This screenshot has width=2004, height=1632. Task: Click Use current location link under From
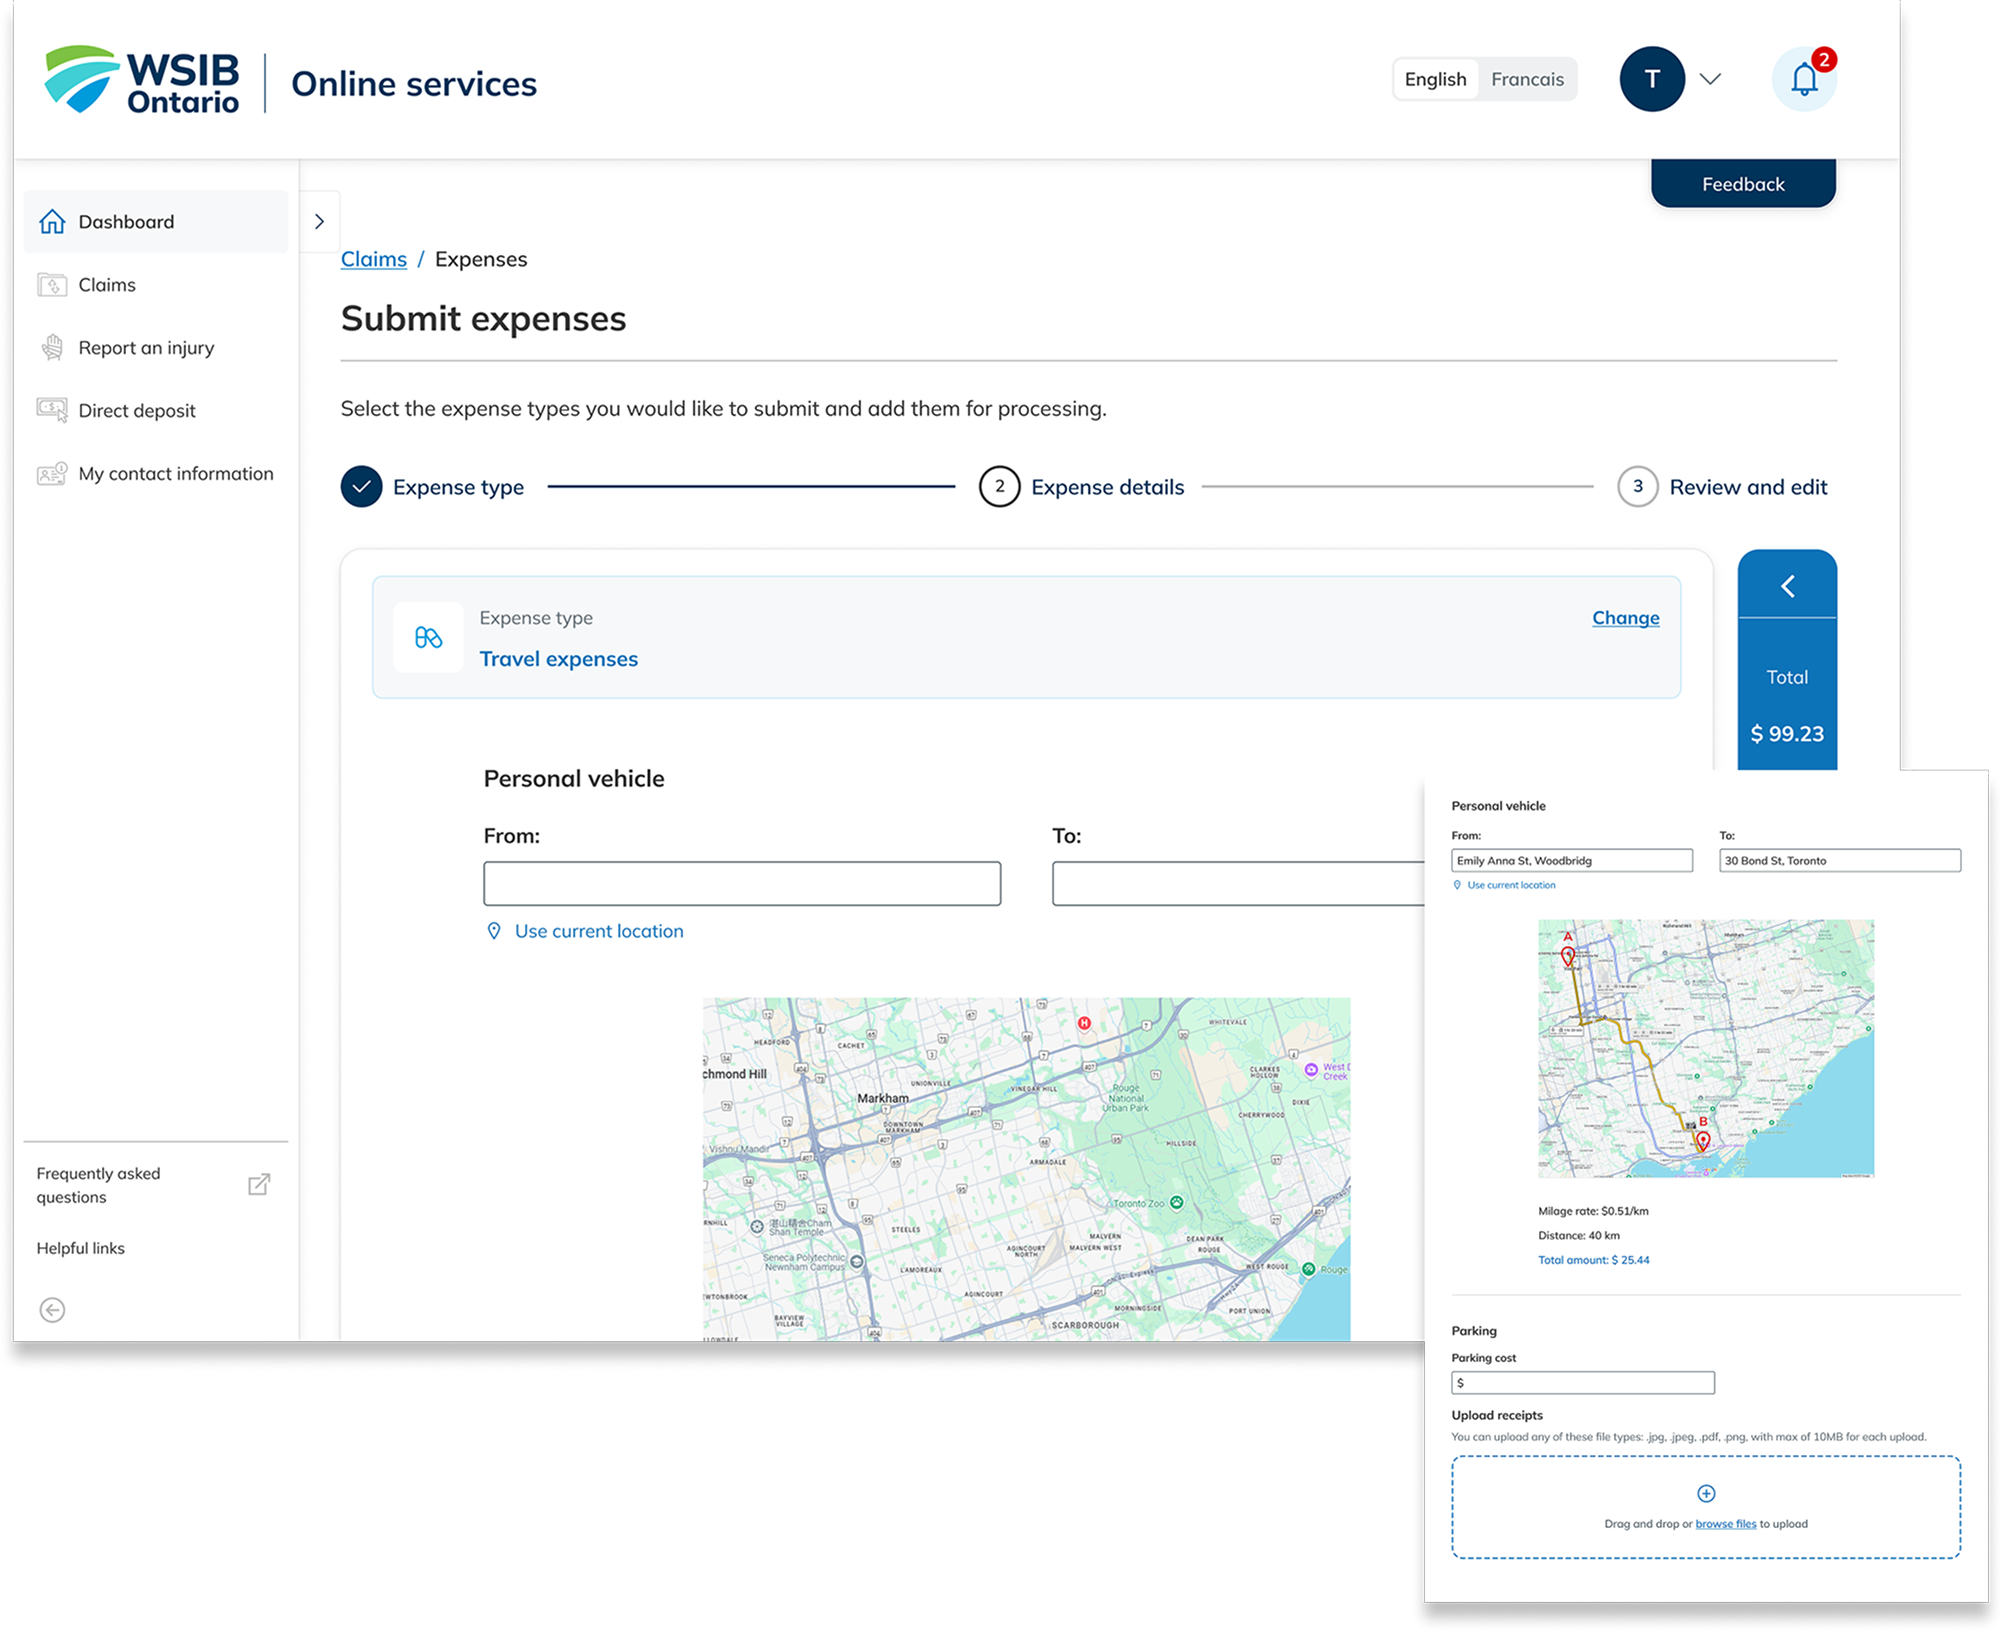(598, 931)
